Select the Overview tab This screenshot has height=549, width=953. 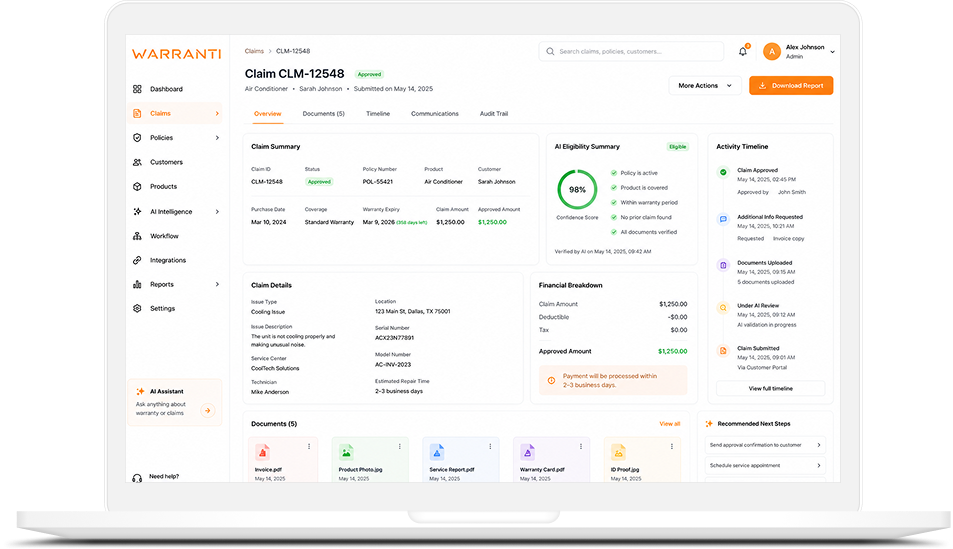click(267, 114)
